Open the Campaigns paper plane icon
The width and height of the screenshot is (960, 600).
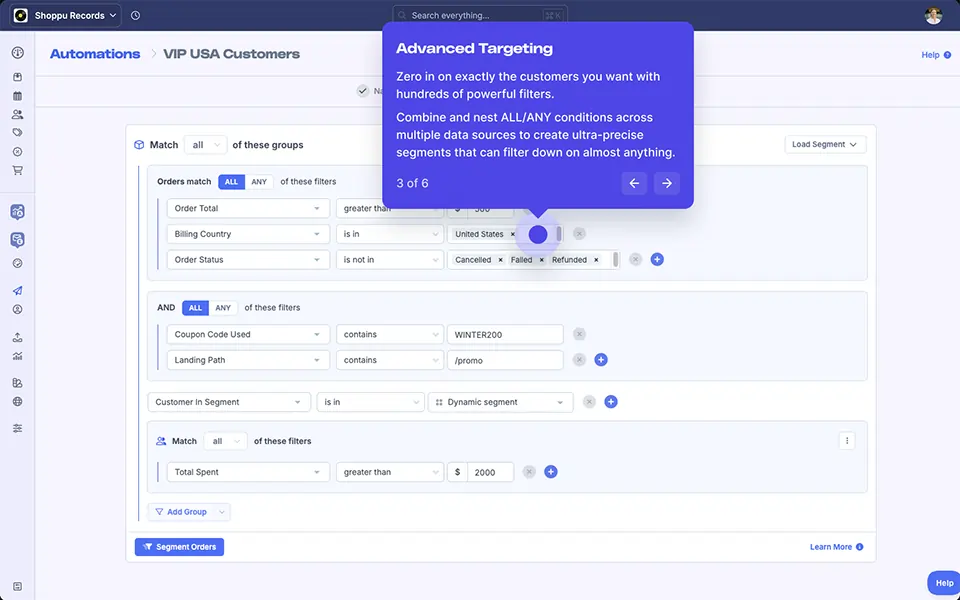point(17,291)
